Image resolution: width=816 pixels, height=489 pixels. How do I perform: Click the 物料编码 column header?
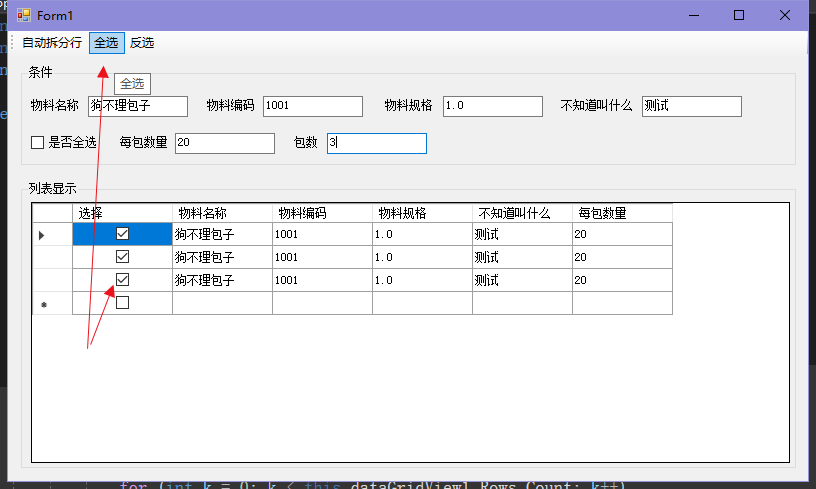(x=322, y=213)
